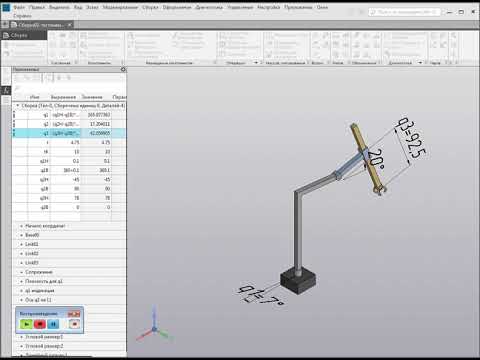Click the q3=92.5 dimension in viewport
The height and width of the screenshot is (360, 480).
tap(411, 138)
